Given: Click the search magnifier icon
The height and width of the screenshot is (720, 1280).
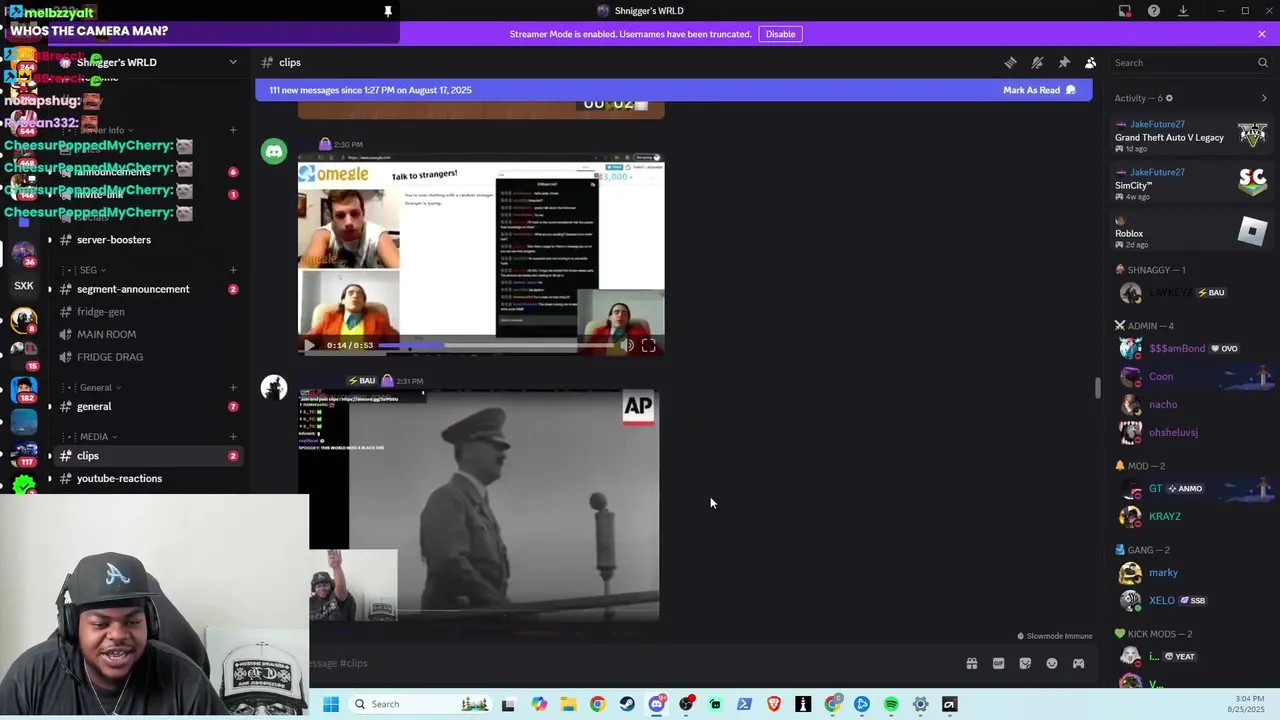Looking at the screenshot, I should [1262, 63].
